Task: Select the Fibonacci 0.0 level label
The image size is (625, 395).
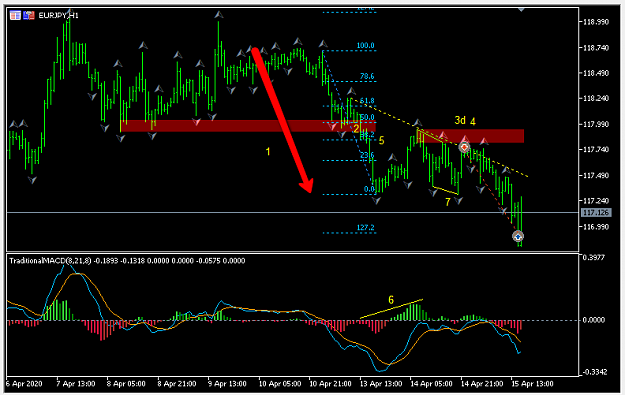Action: click(369, 189)
